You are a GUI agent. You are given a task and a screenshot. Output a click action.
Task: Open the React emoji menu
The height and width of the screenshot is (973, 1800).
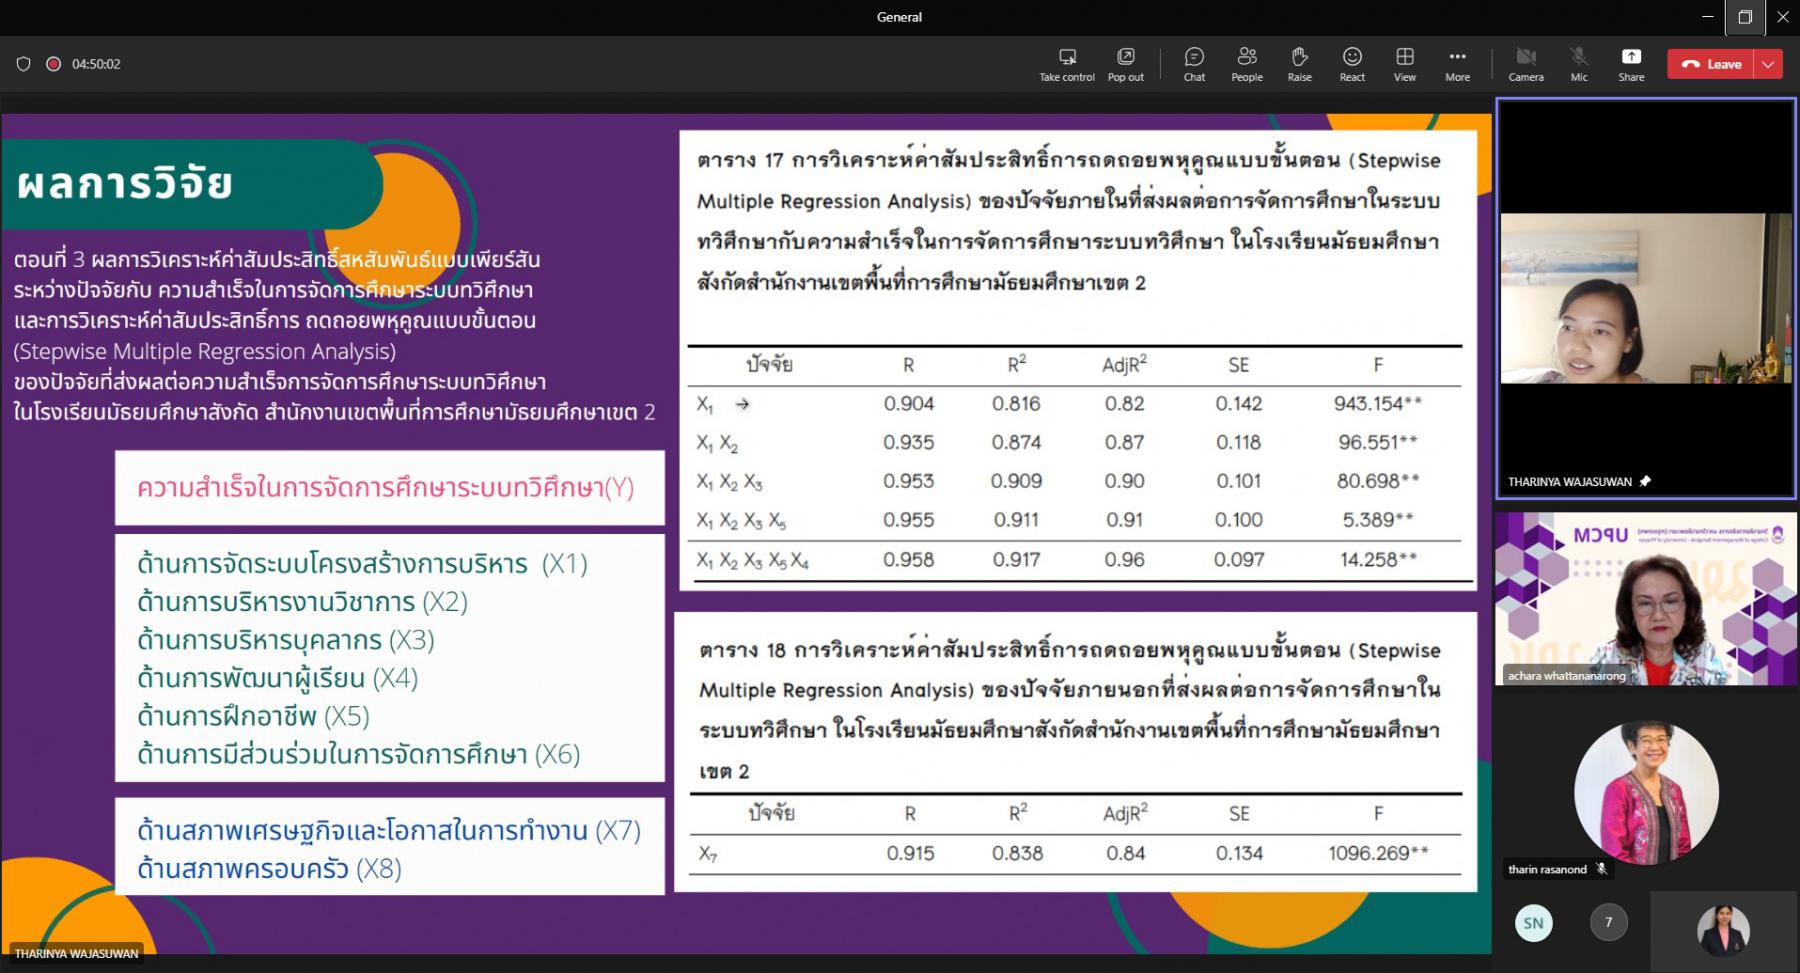tap(1352, 64)
